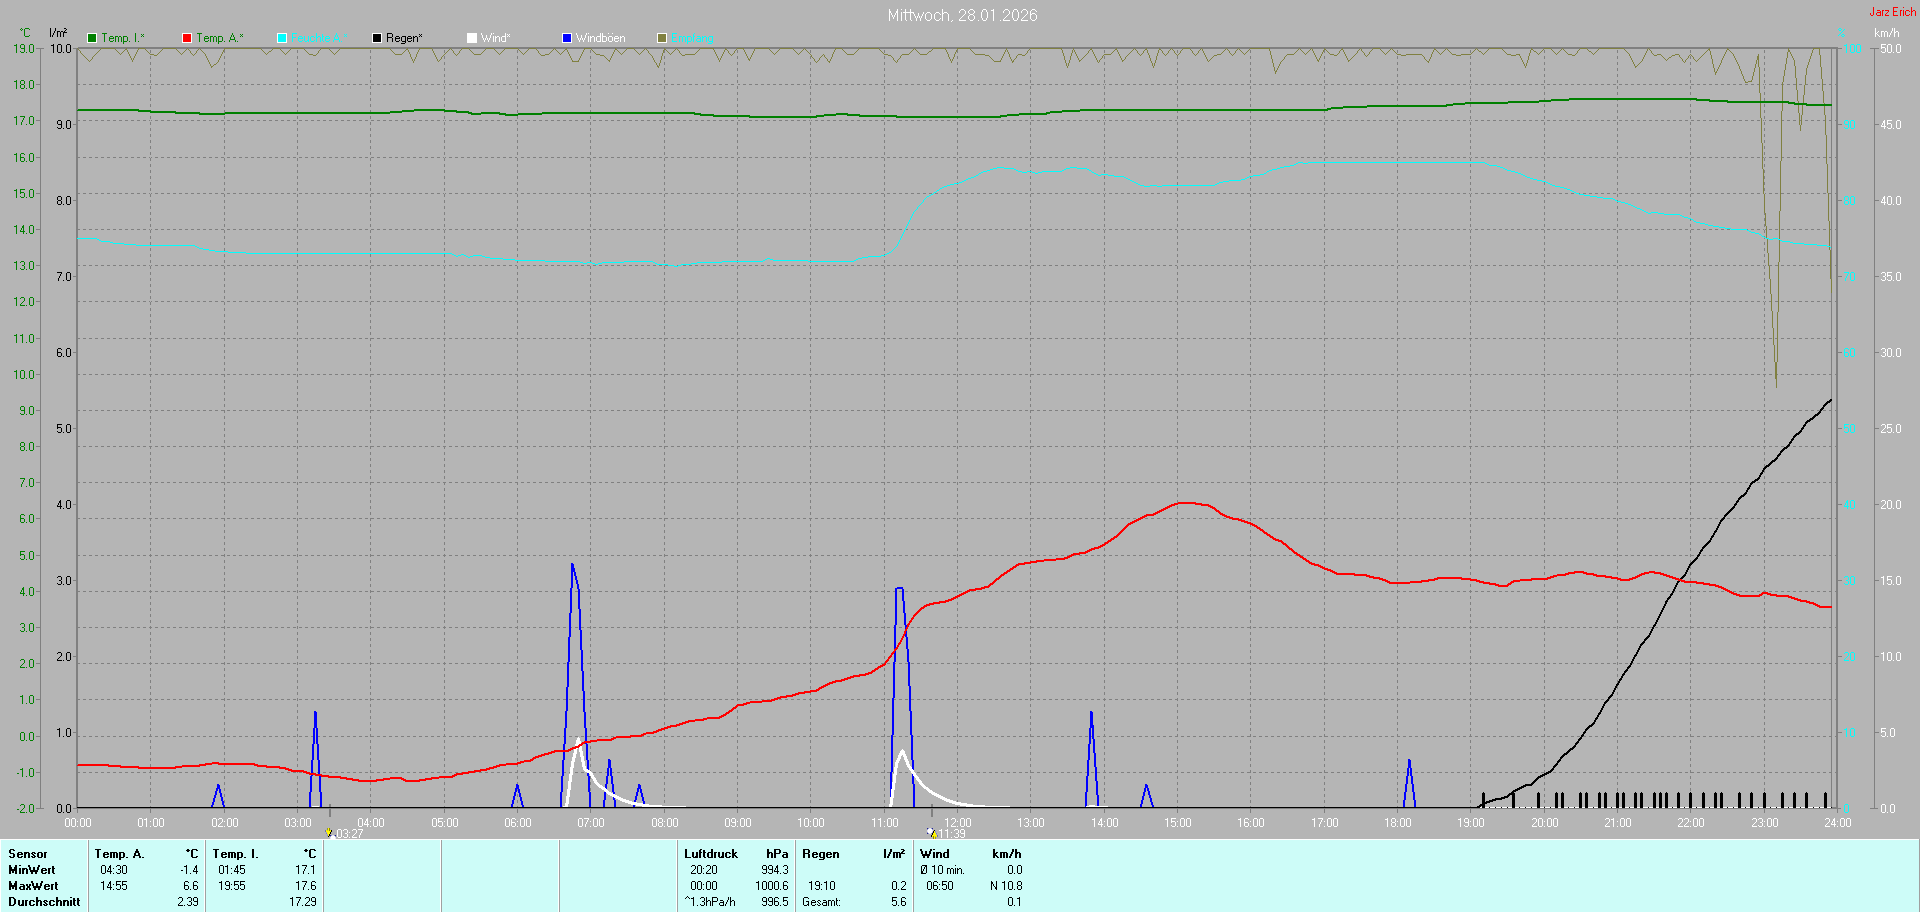The height and width of the screenshot is (912, 1920).
Task: Click the '14:55' maximum temperature time
Action: click(x=114, y=886)
